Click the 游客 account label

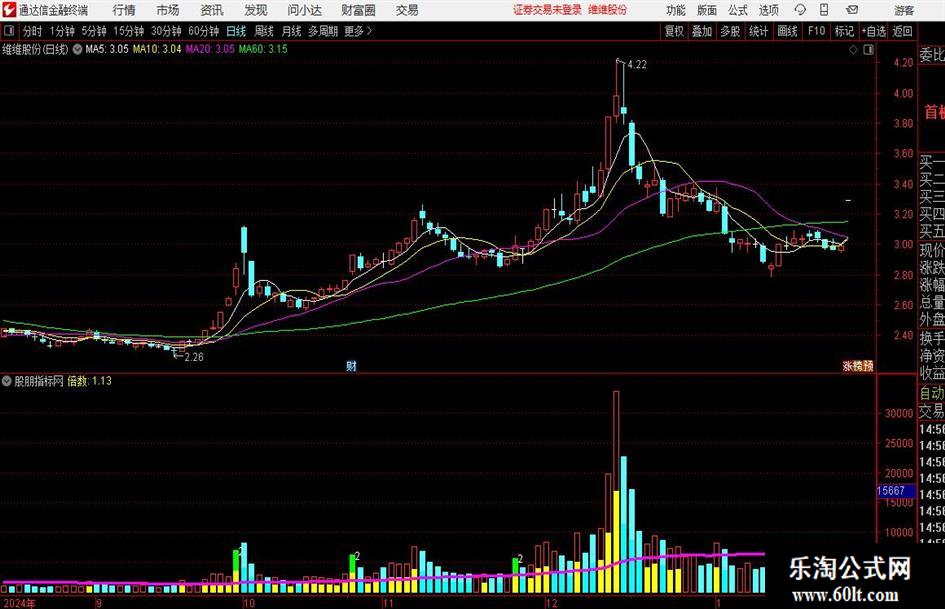coord(904,10)
